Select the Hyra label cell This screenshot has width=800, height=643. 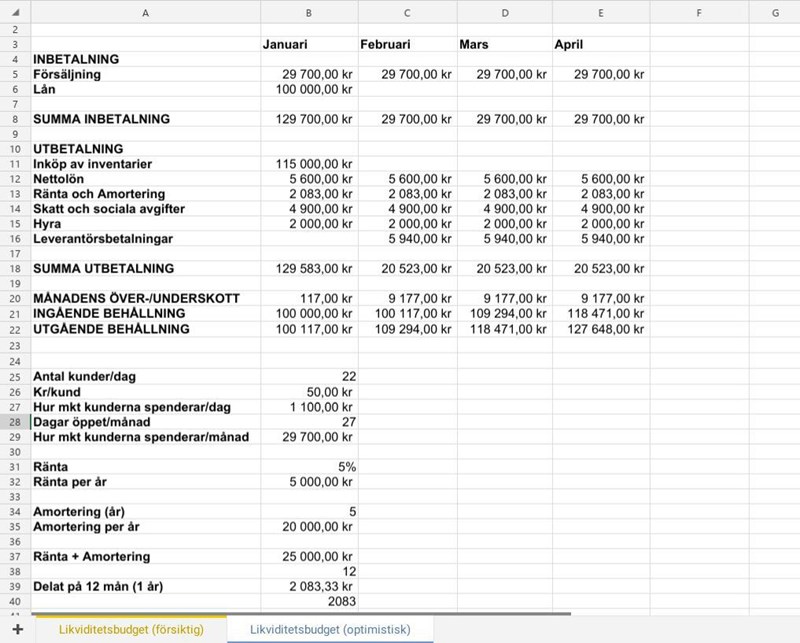pos(146,224)
